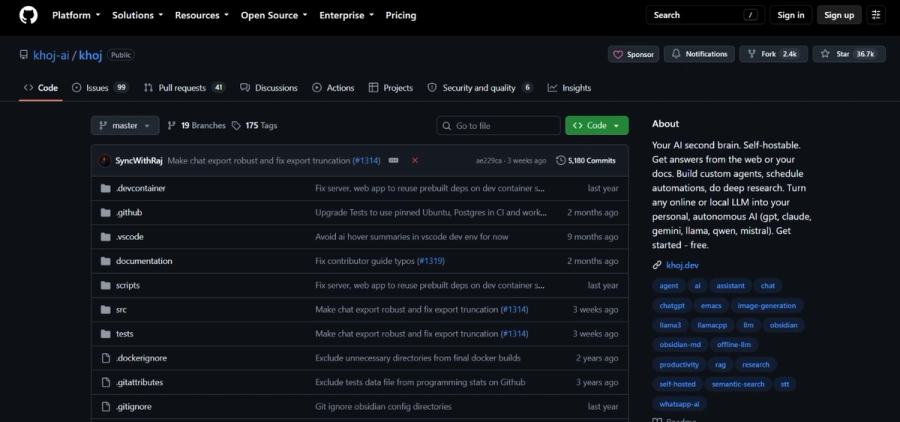Select the self-hosted topic tag

point(677,384)
